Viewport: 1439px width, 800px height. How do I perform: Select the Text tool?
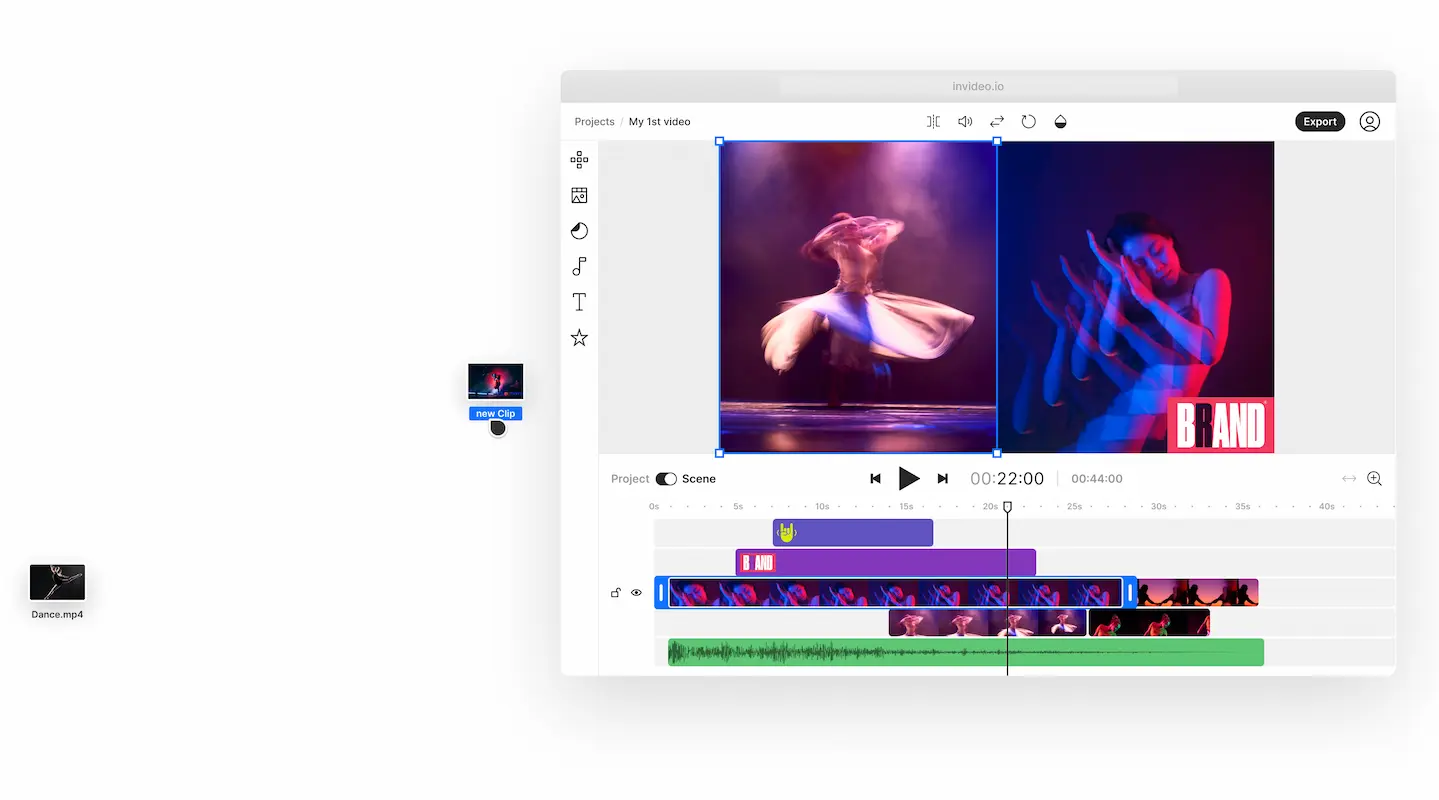coord(579,302)
